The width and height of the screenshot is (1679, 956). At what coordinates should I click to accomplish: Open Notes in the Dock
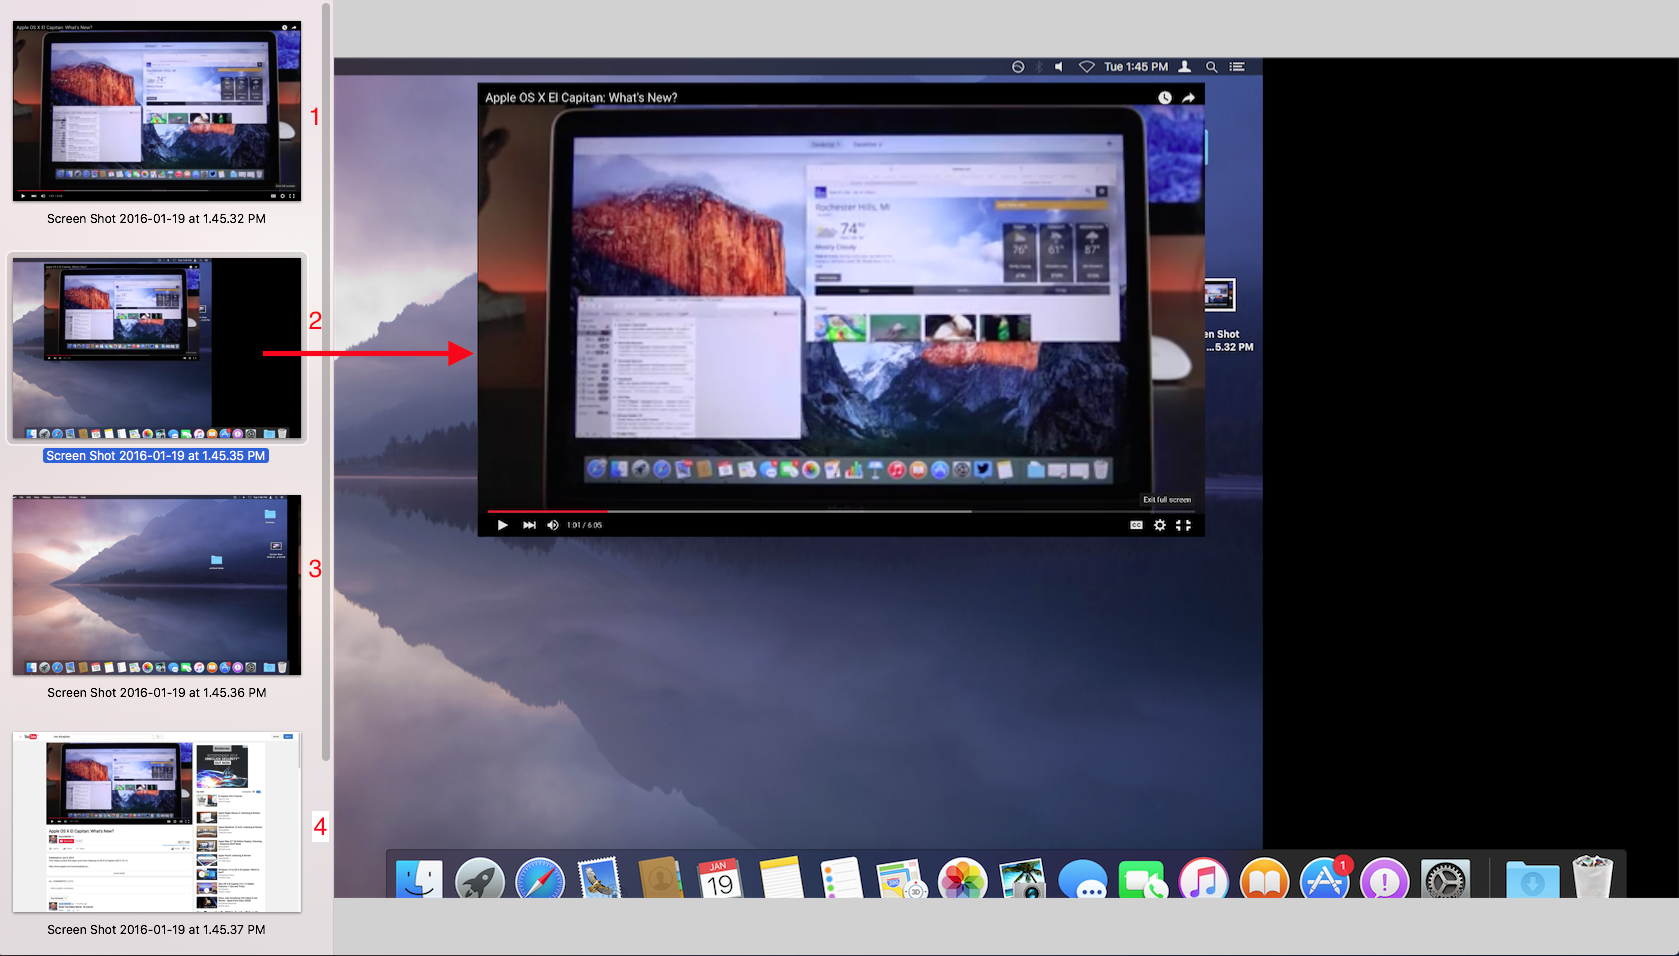[781, 878]
